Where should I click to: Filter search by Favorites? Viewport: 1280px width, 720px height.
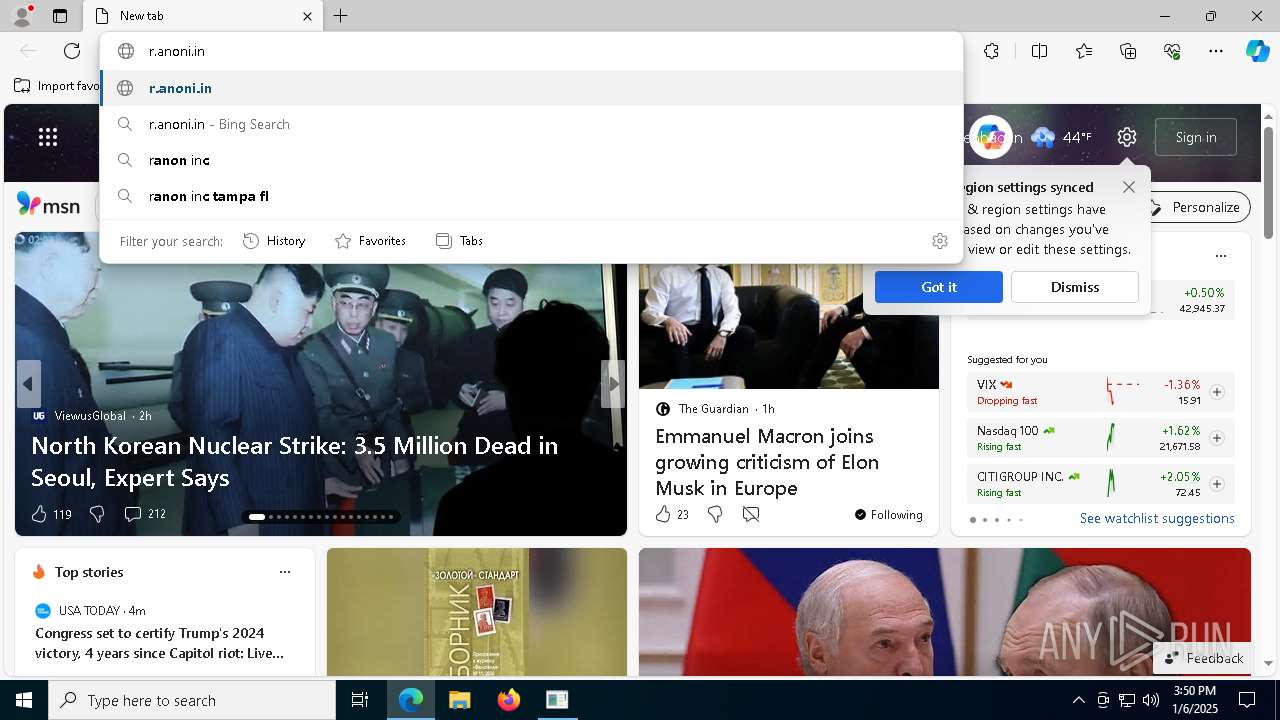[370, 241]
